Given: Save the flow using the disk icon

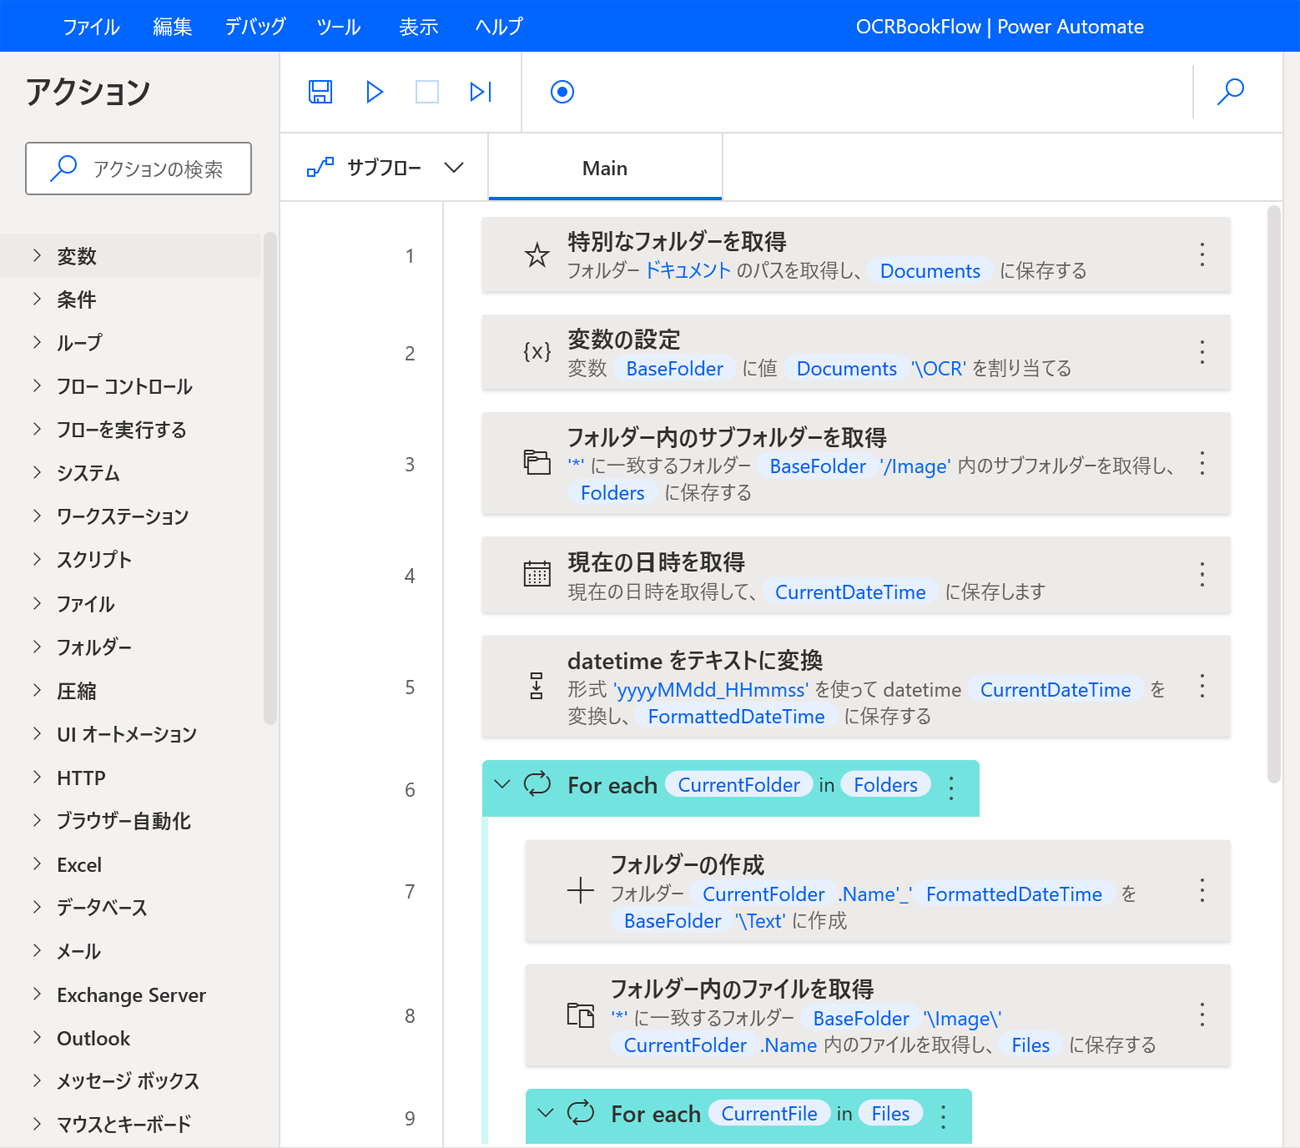Looking at the screenshot, I should tap(320, 91).
